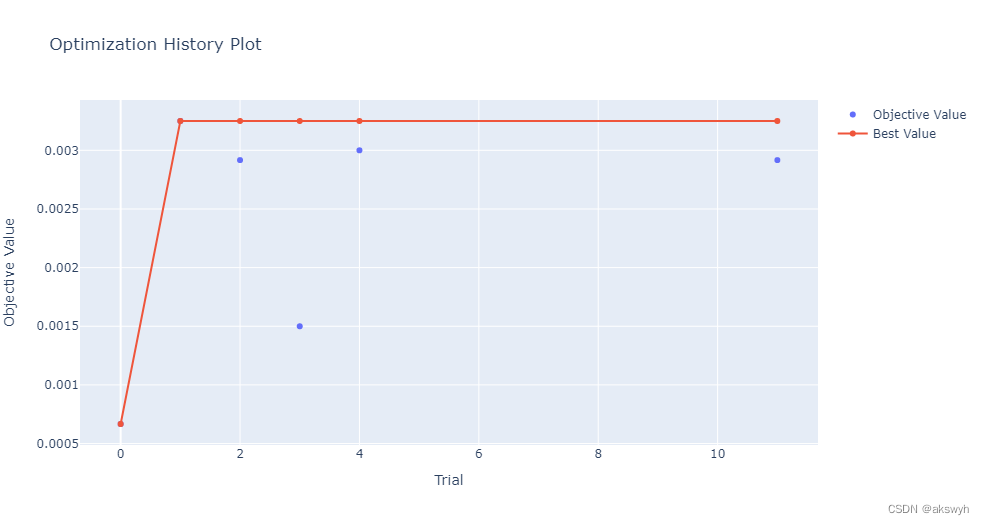Click the x-axis tick label 6

point(478,453)
